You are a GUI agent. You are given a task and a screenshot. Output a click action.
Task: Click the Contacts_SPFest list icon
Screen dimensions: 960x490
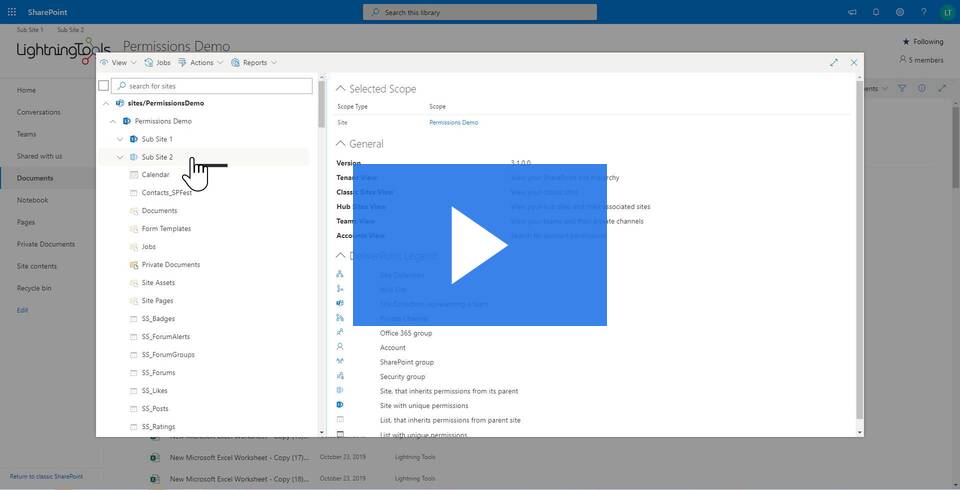134,193
